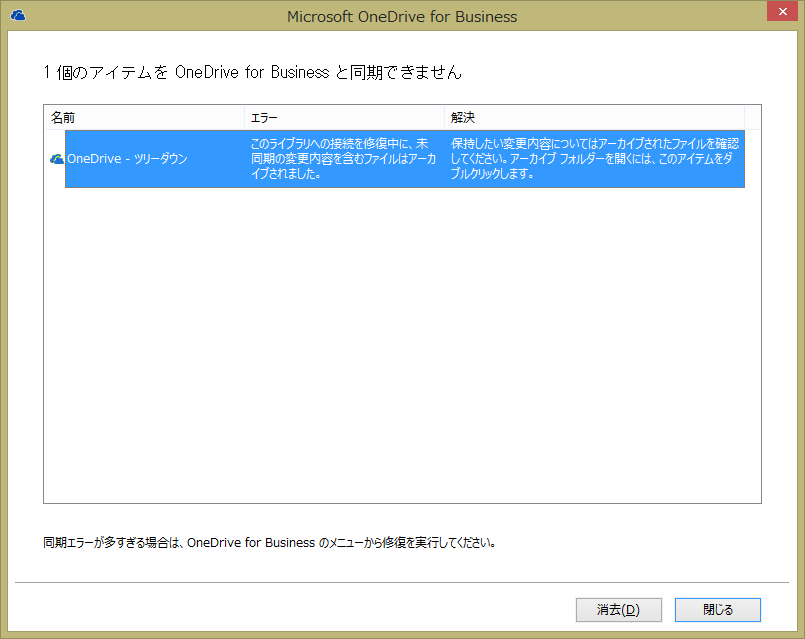Screen dimensions: 805x639
Task: Click the error text このライブラリへの接続を修復中に
Action: tap(343, 159)
